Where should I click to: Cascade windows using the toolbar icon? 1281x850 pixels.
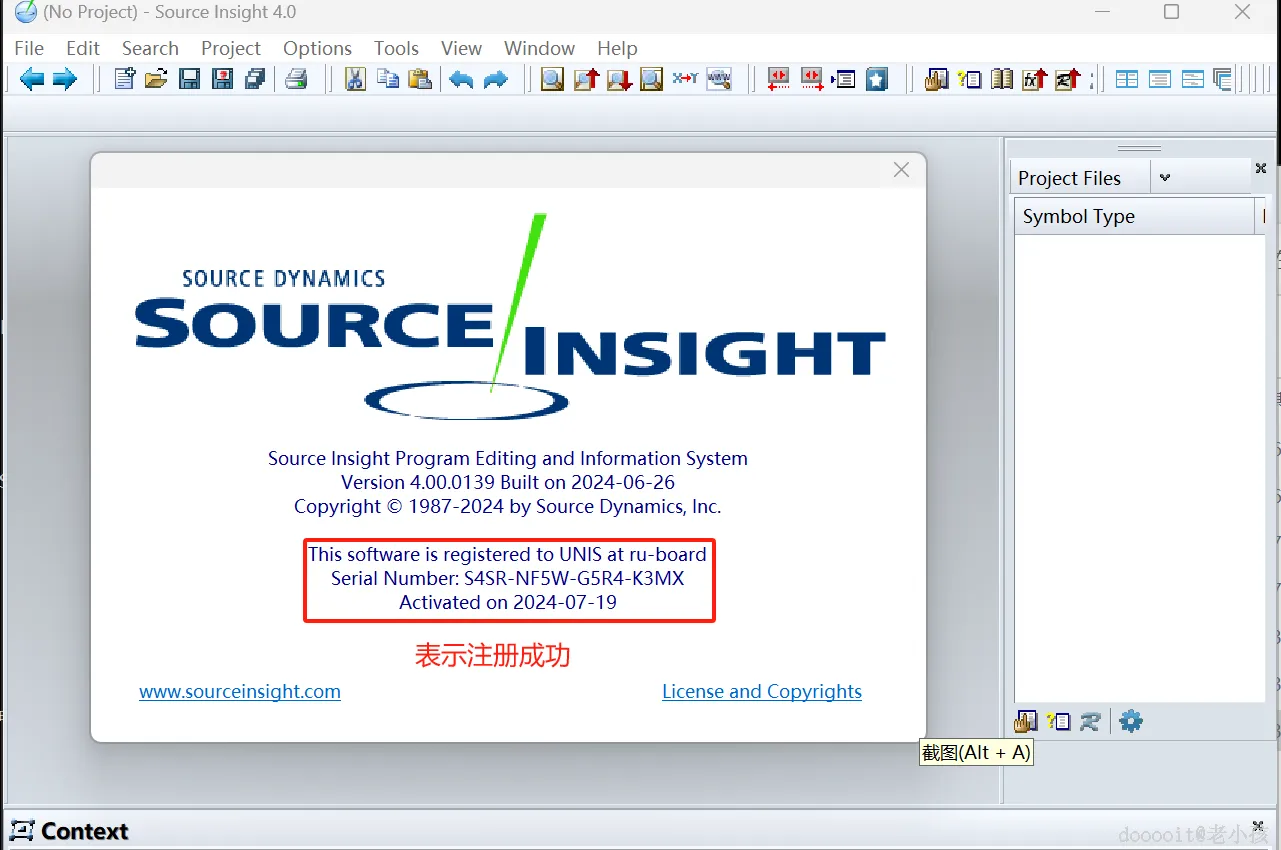click(x=1223, y=79)
